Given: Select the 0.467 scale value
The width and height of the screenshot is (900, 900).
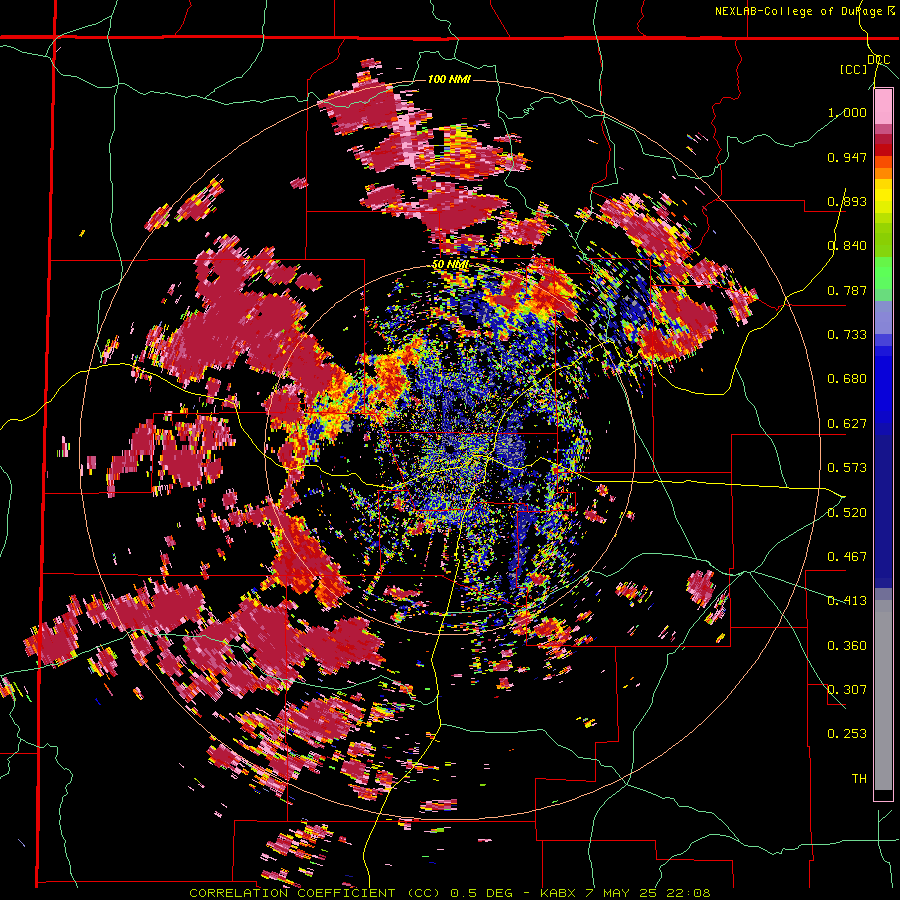Looking at the screenshot, I should 847,557.
